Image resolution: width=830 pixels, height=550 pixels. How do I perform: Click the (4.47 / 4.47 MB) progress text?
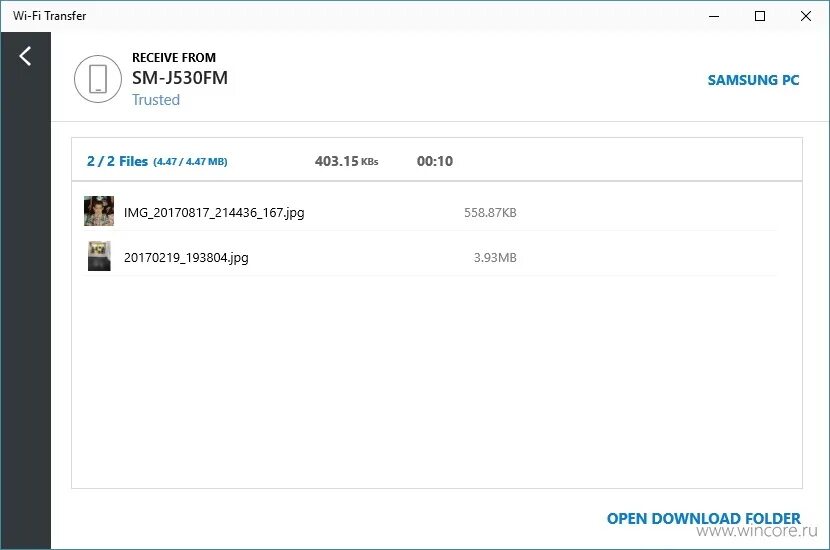pos(190,161)
